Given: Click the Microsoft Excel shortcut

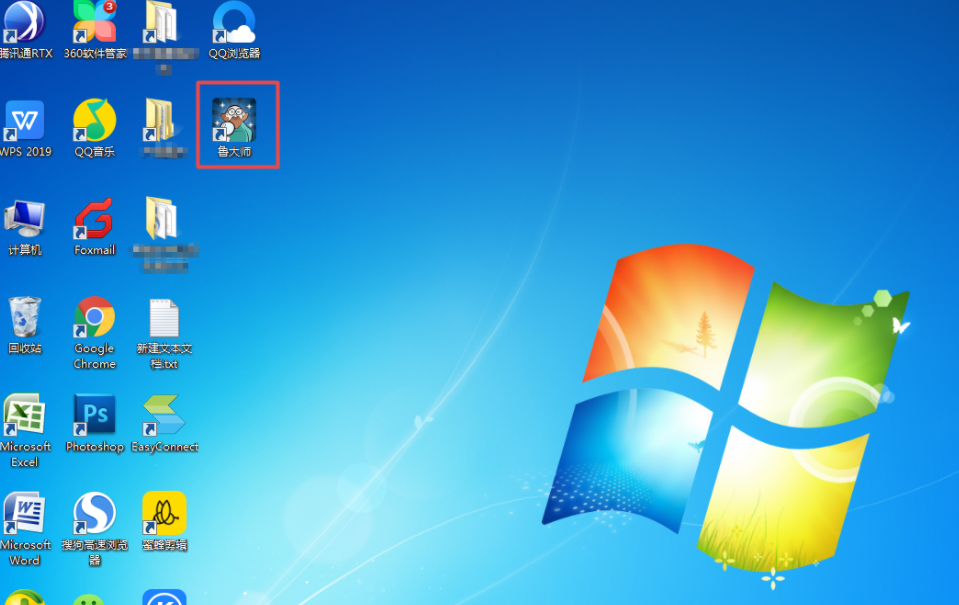Looking at the screenshot, I should [25, 431].
